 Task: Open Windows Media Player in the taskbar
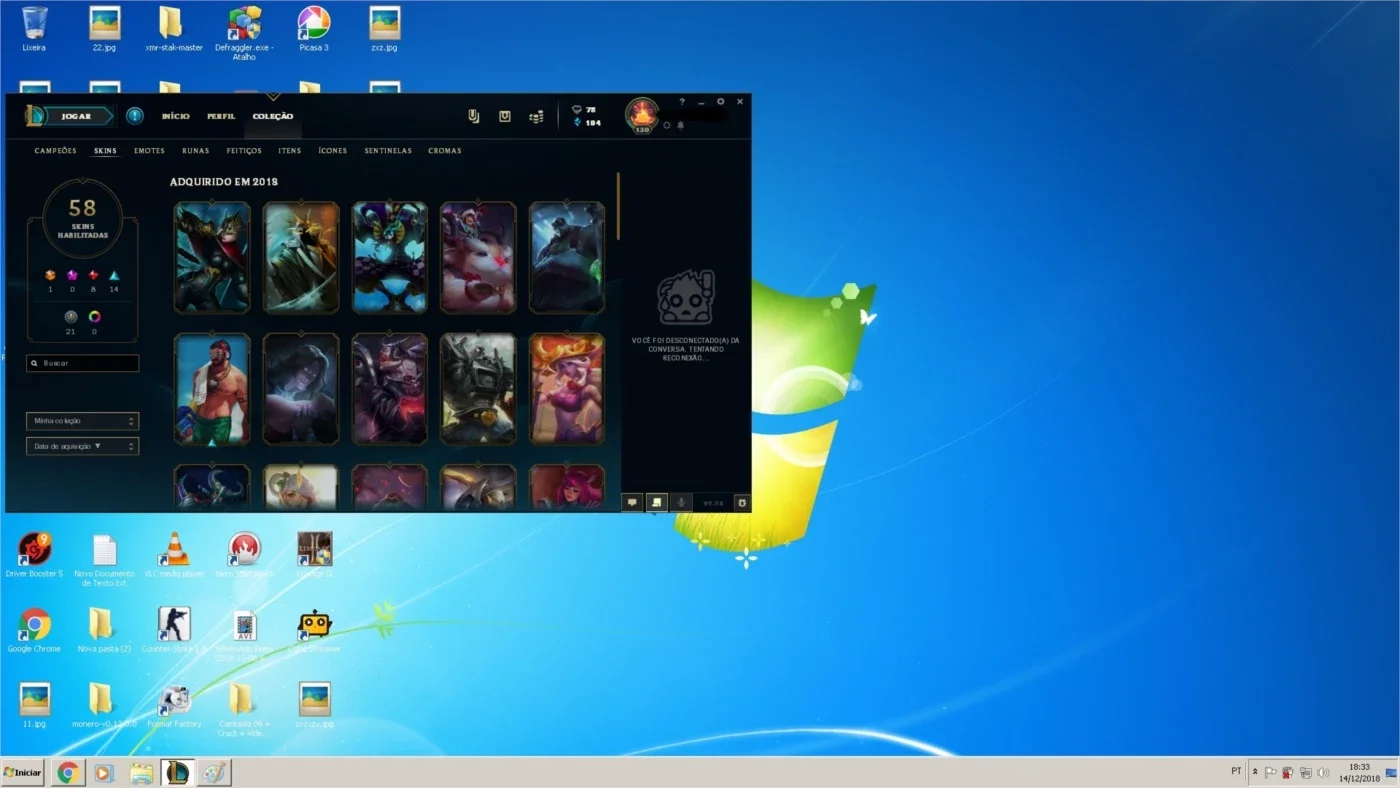pos(103,772)
